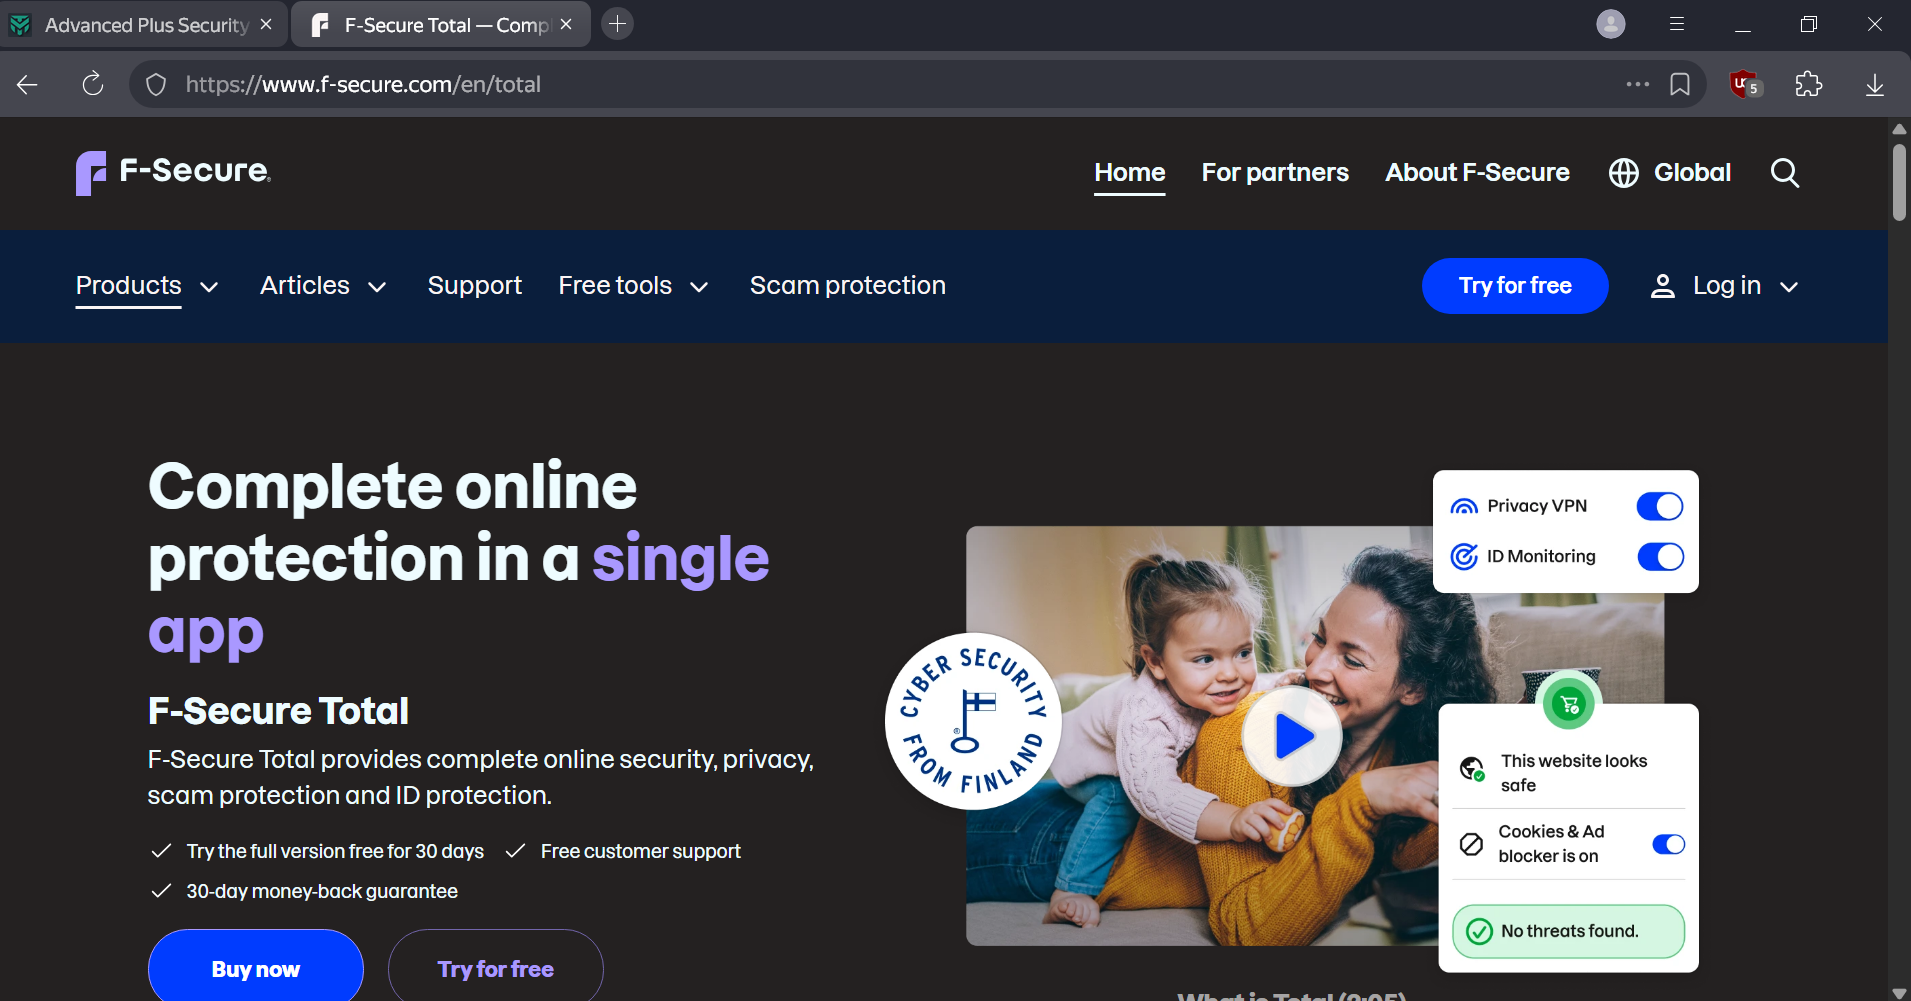
Task: Go to the Support page
Action: 475,285
